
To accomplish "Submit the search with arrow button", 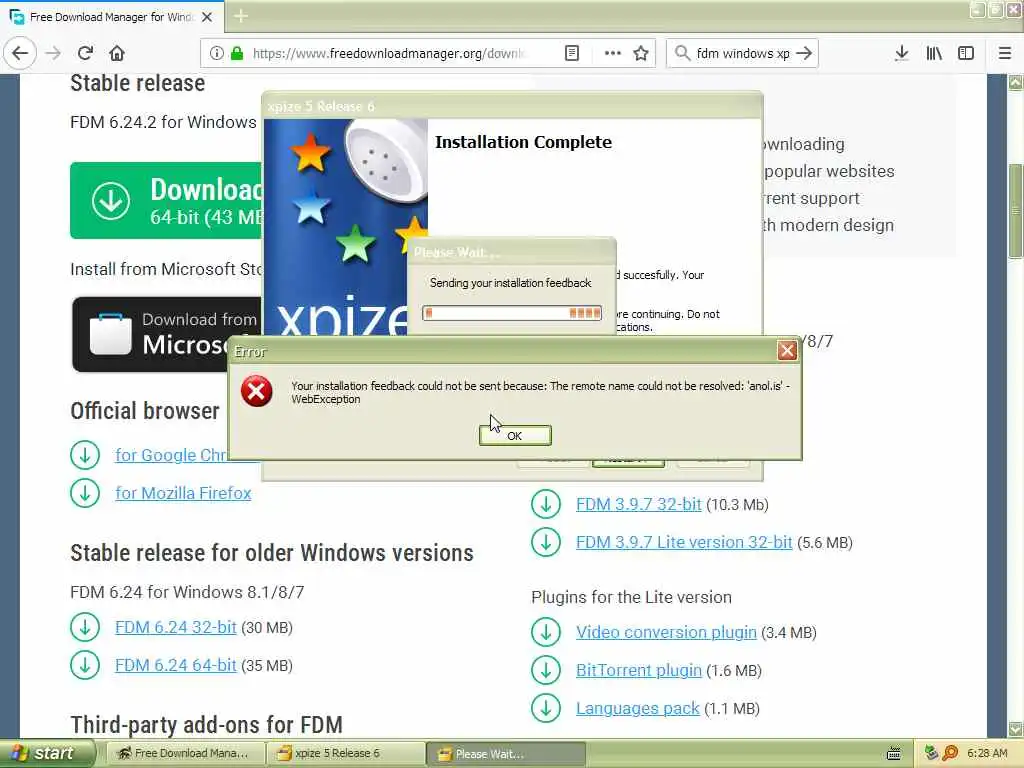I will click(x=805, y=53).
